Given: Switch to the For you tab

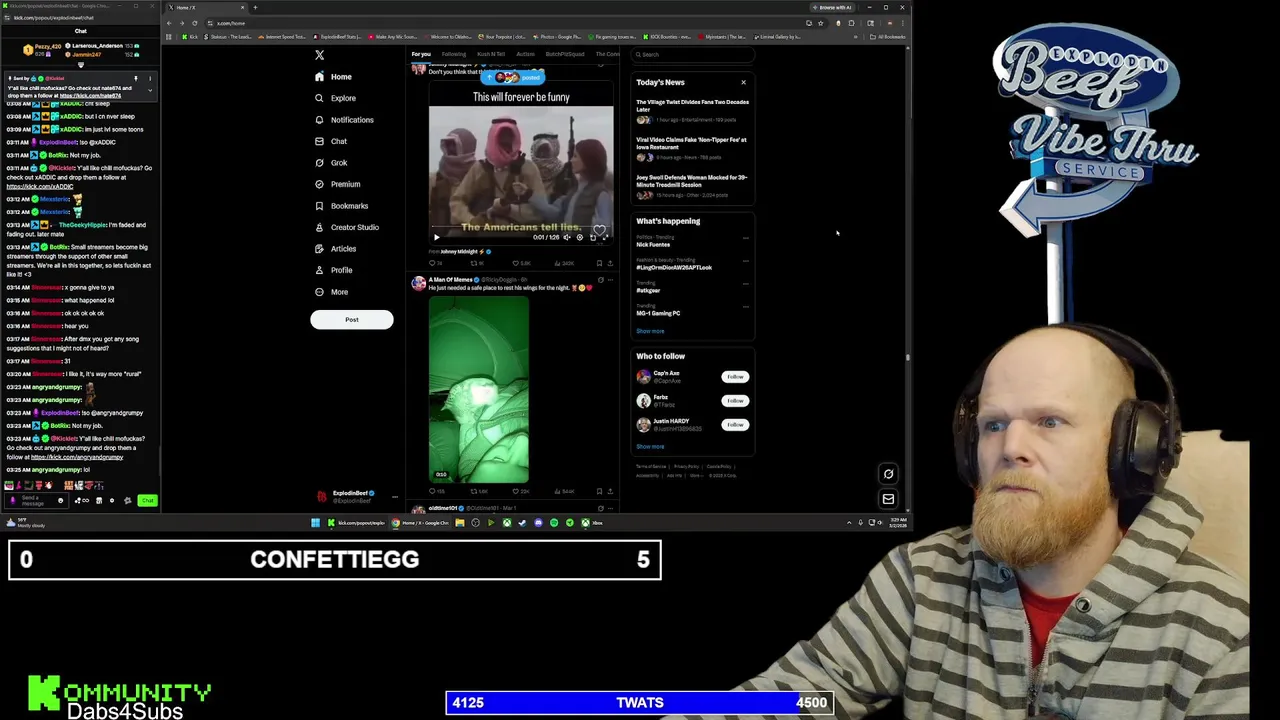Looking at the screenshot, I should click(421, 54).
